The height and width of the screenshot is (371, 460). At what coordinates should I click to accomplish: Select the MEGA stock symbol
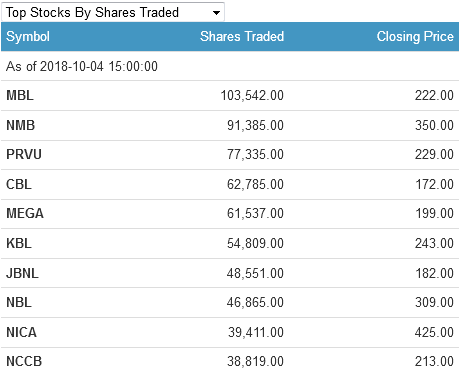pyautogui.click(x=25, y=214)
